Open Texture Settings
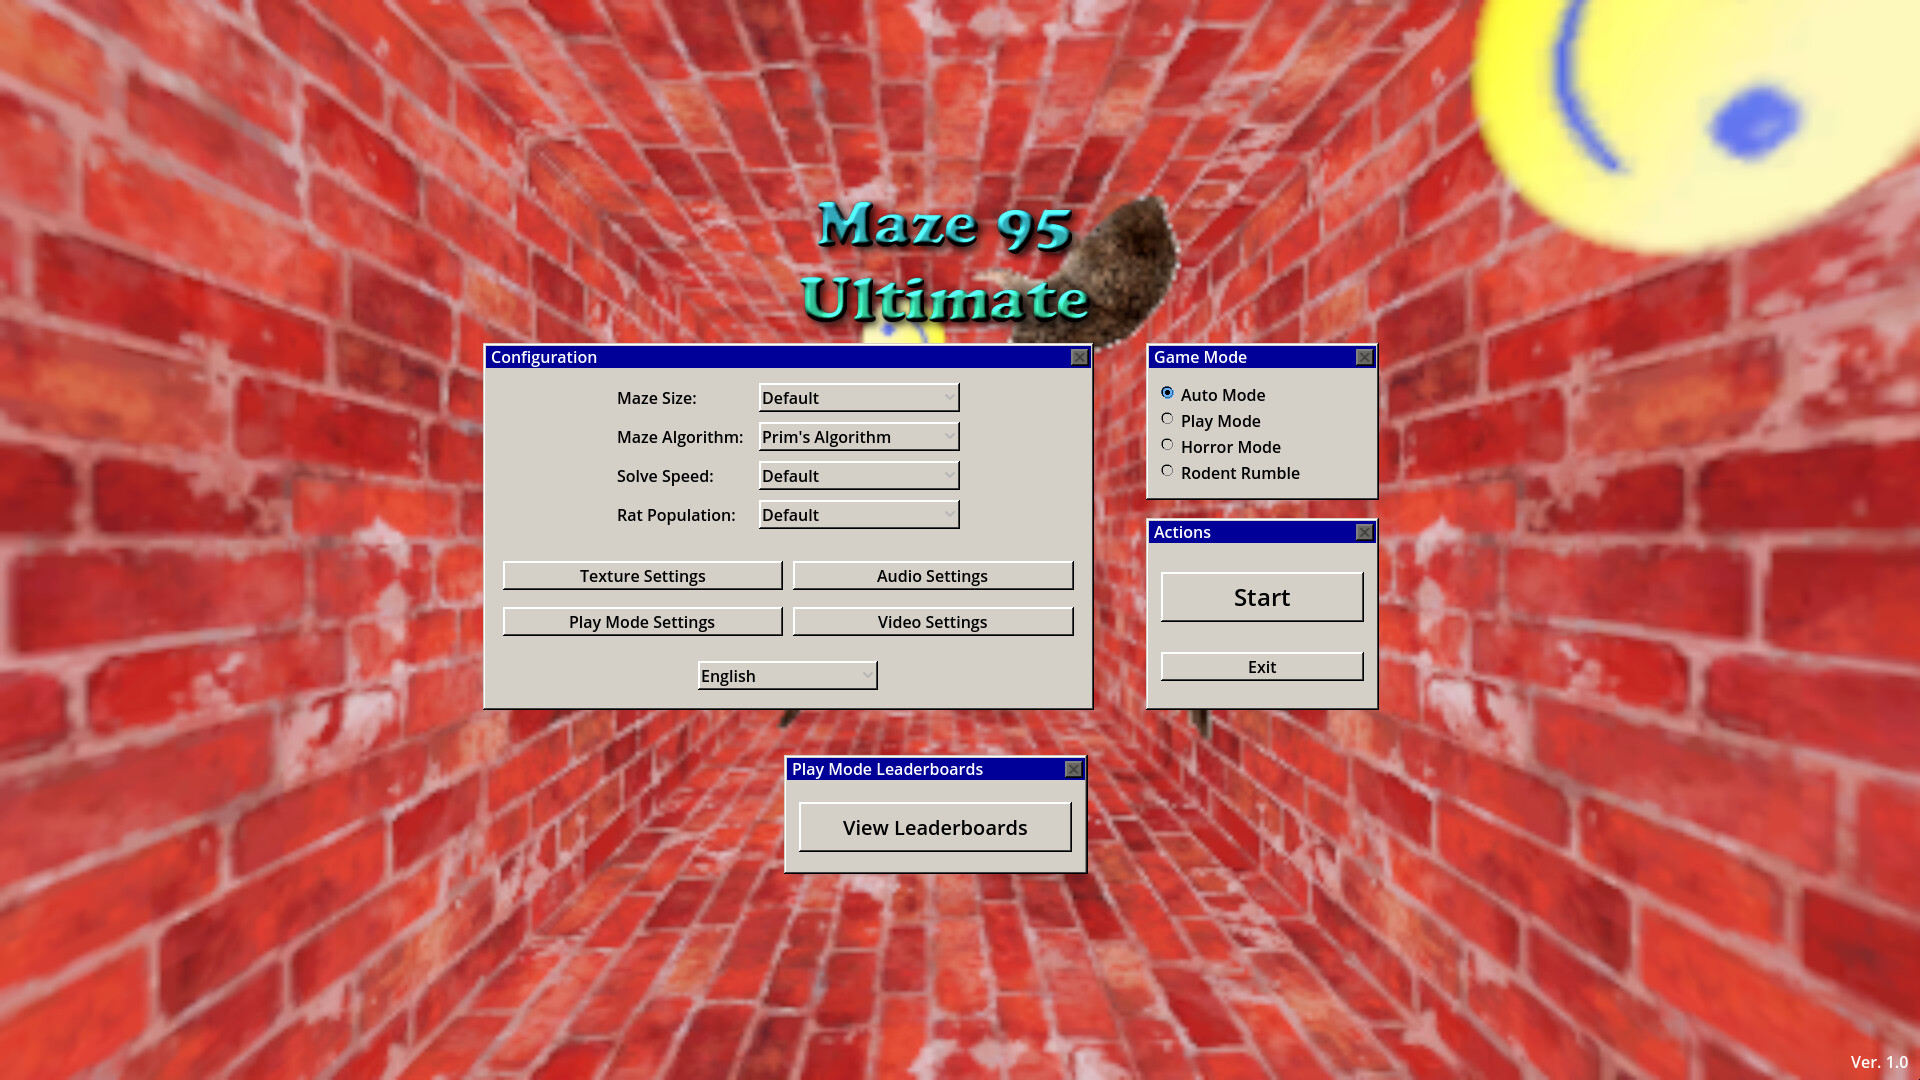Viewport: 1920px width, 1080px height. (x=642, y=576)
